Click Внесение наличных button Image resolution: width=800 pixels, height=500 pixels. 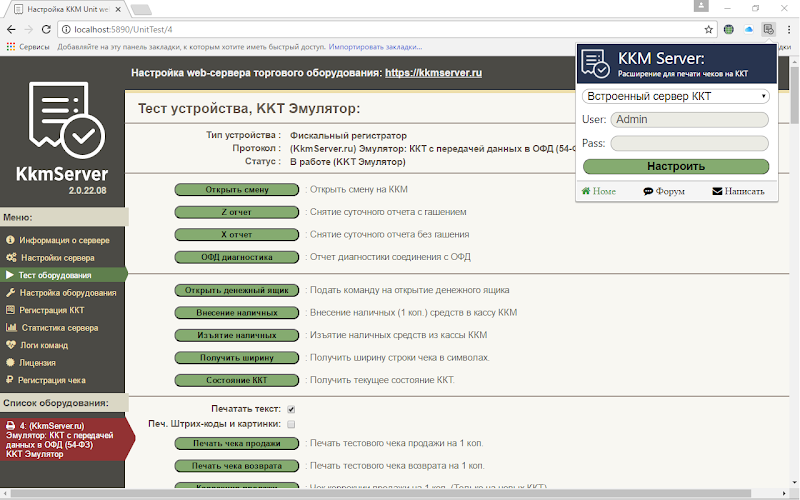[x=237, y=313]
